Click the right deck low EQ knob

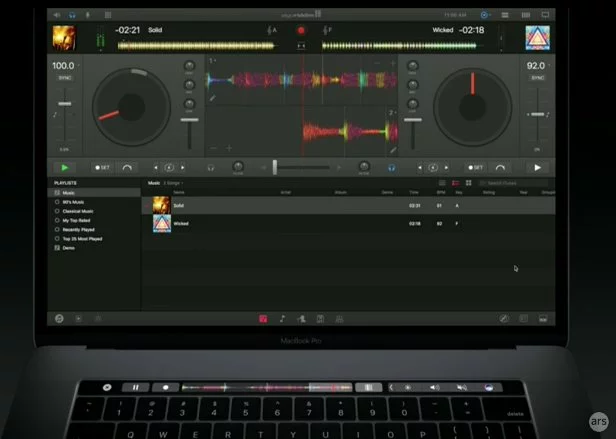point(412,104)
